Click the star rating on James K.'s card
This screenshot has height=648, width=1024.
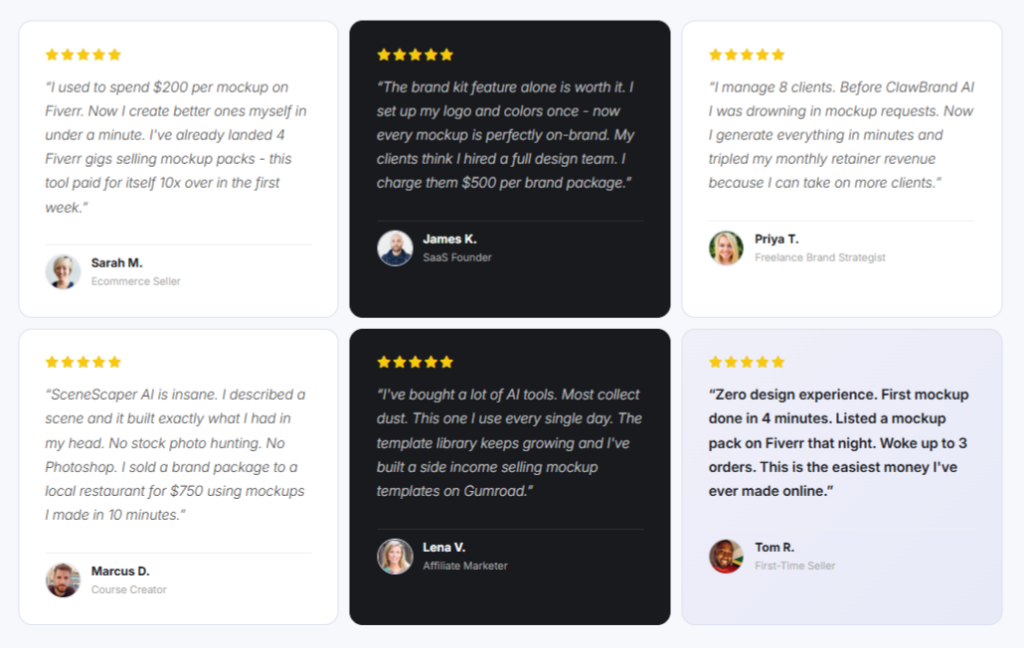click(415, 54)
